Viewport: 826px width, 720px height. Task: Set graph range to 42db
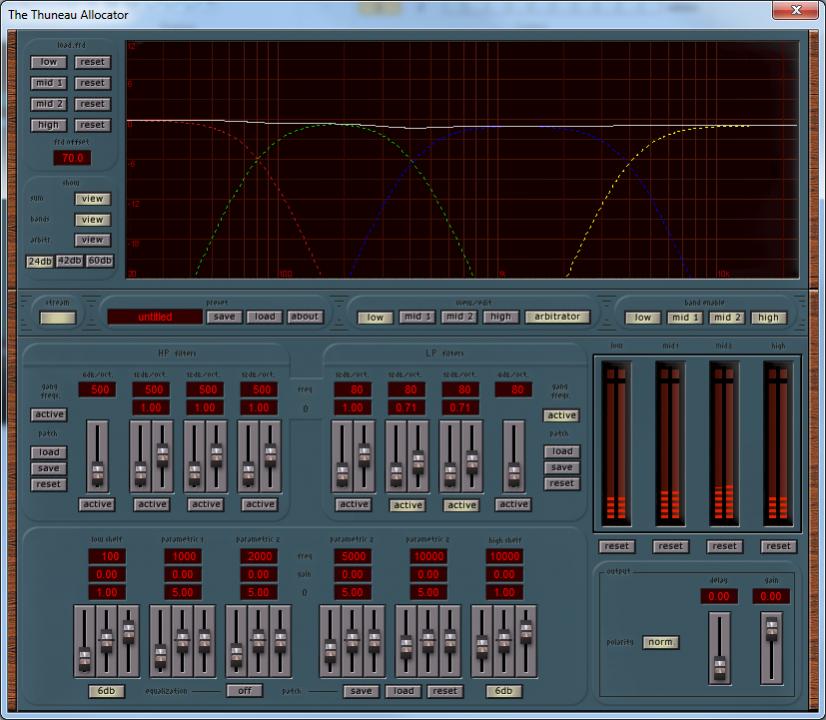[x=70, y=261]
